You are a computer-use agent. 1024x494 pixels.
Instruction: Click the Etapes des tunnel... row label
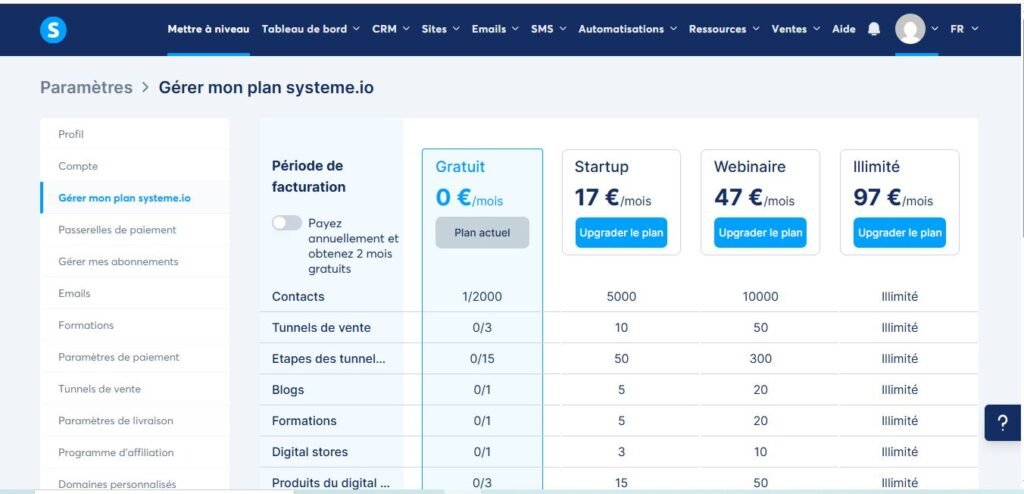pos(328,359)
